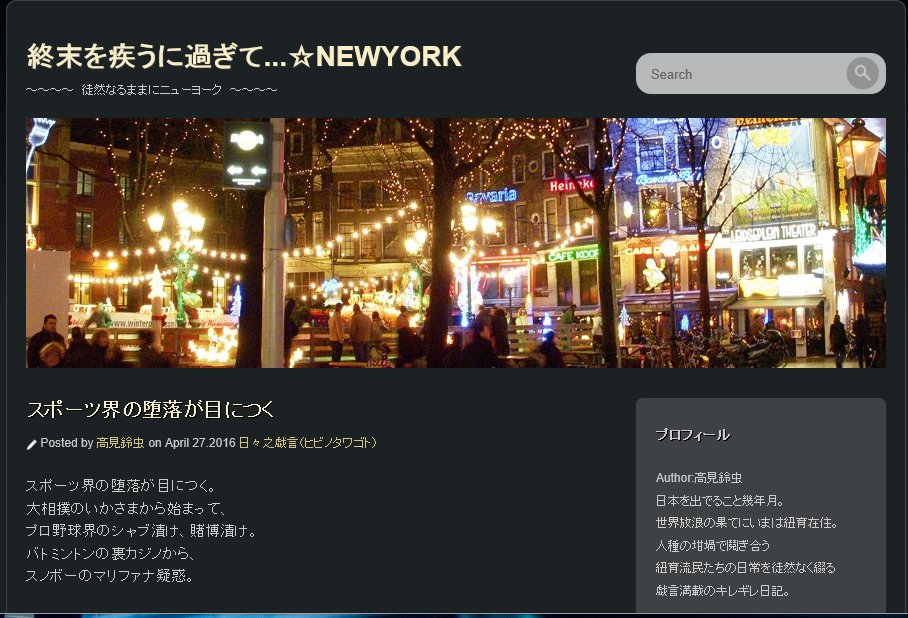Click body line スノボーのマリファナ疑惑。
This screenshot has width=908, height=618.
(x=109, y=576)
